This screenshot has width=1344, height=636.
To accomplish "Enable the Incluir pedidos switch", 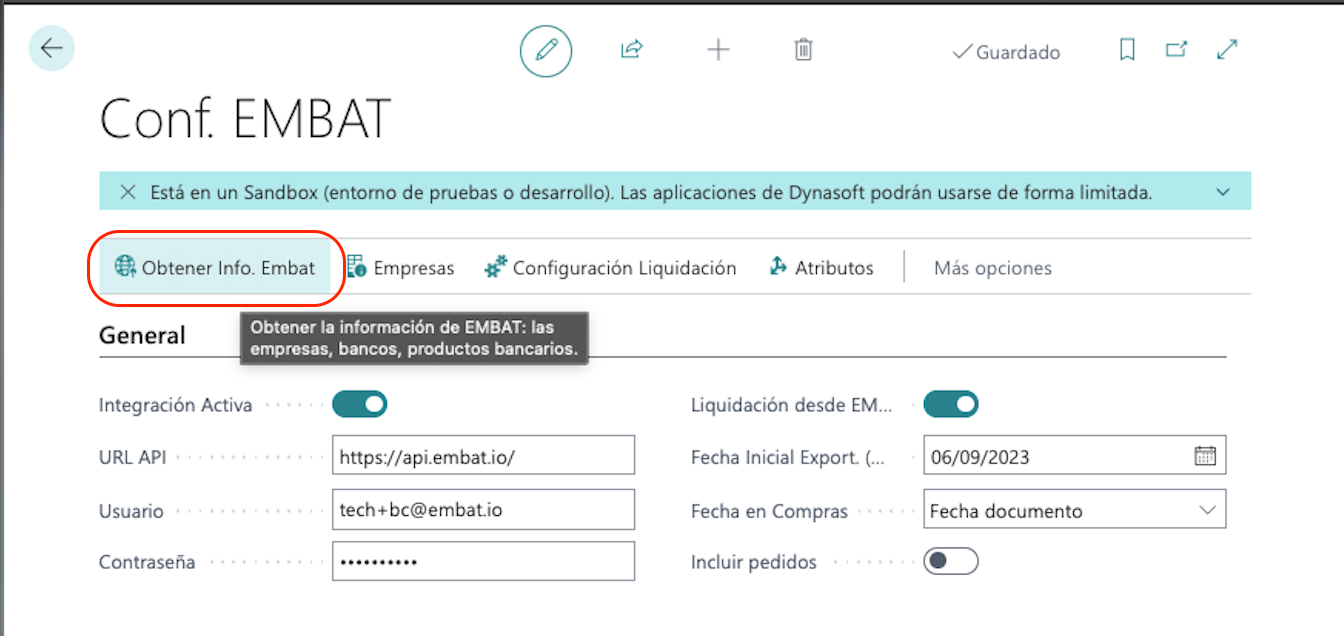I will pyautogui.click(x=951, y=561).
